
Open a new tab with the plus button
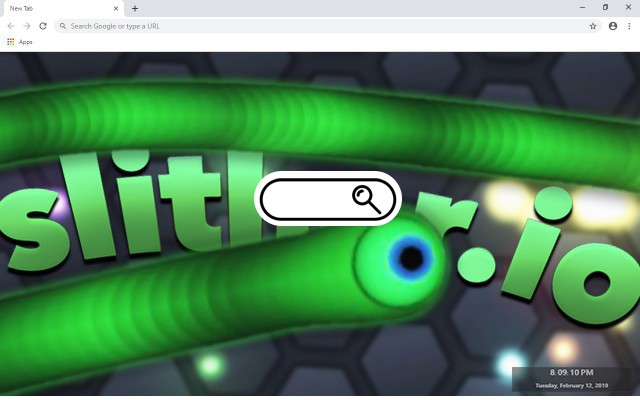[135, 8]
